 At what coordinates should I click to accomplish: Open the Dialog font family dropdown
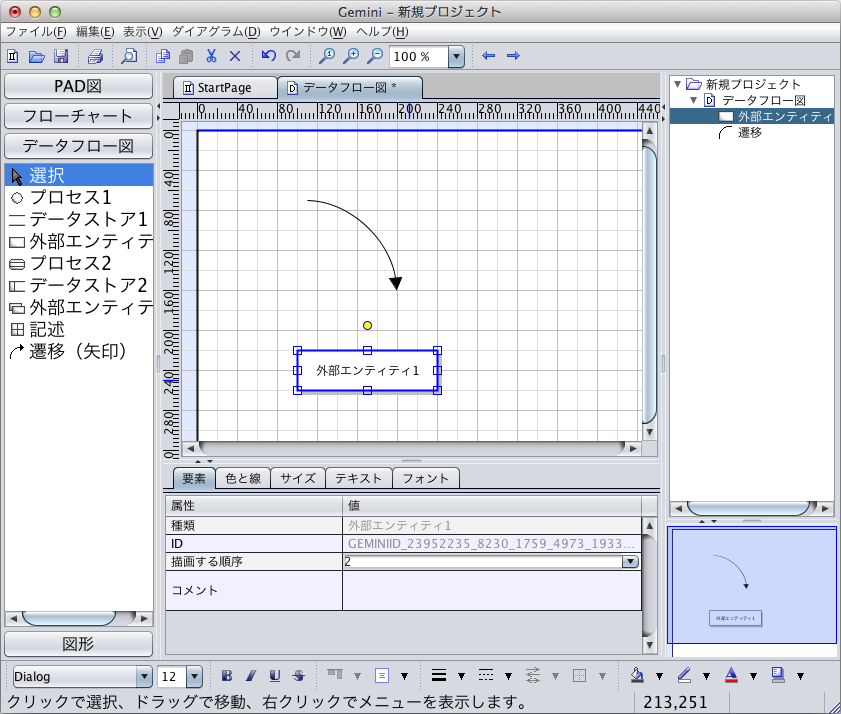tap(144, 676)
